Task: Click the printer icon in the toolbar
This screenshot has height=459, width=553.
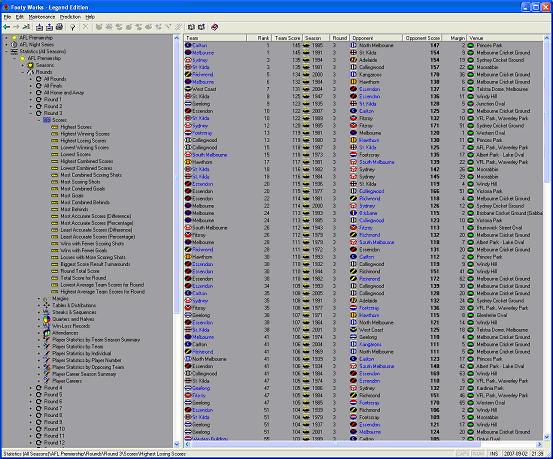Action: 60,27
